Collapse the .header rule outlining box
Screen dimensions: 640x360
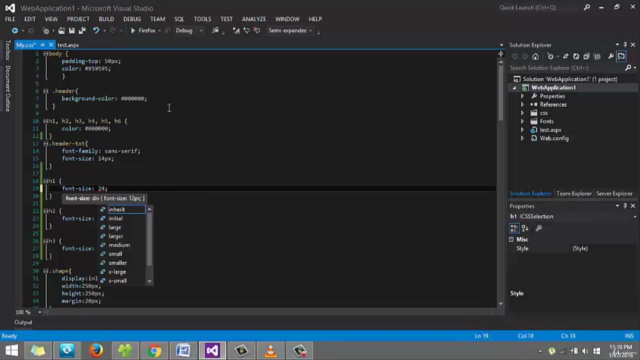tap(45, 91)
